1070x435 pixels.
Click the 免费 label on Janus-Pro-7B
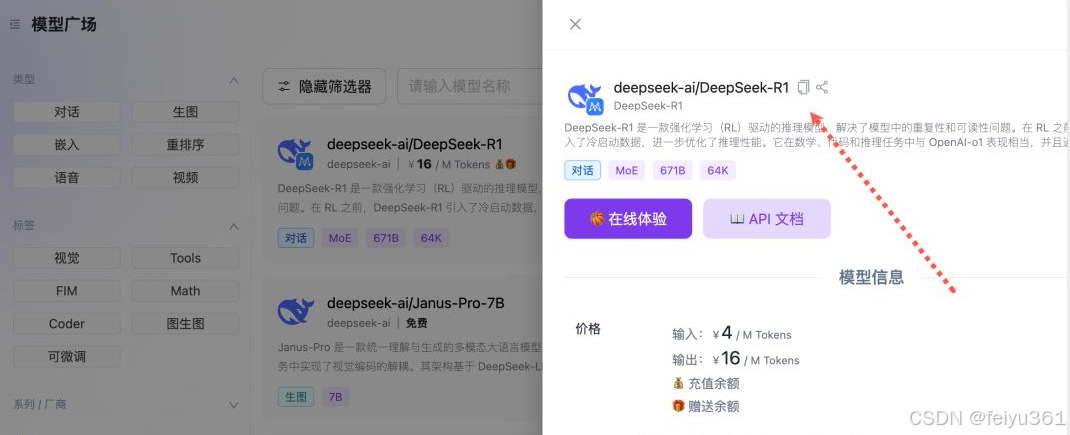coord(416,322)
